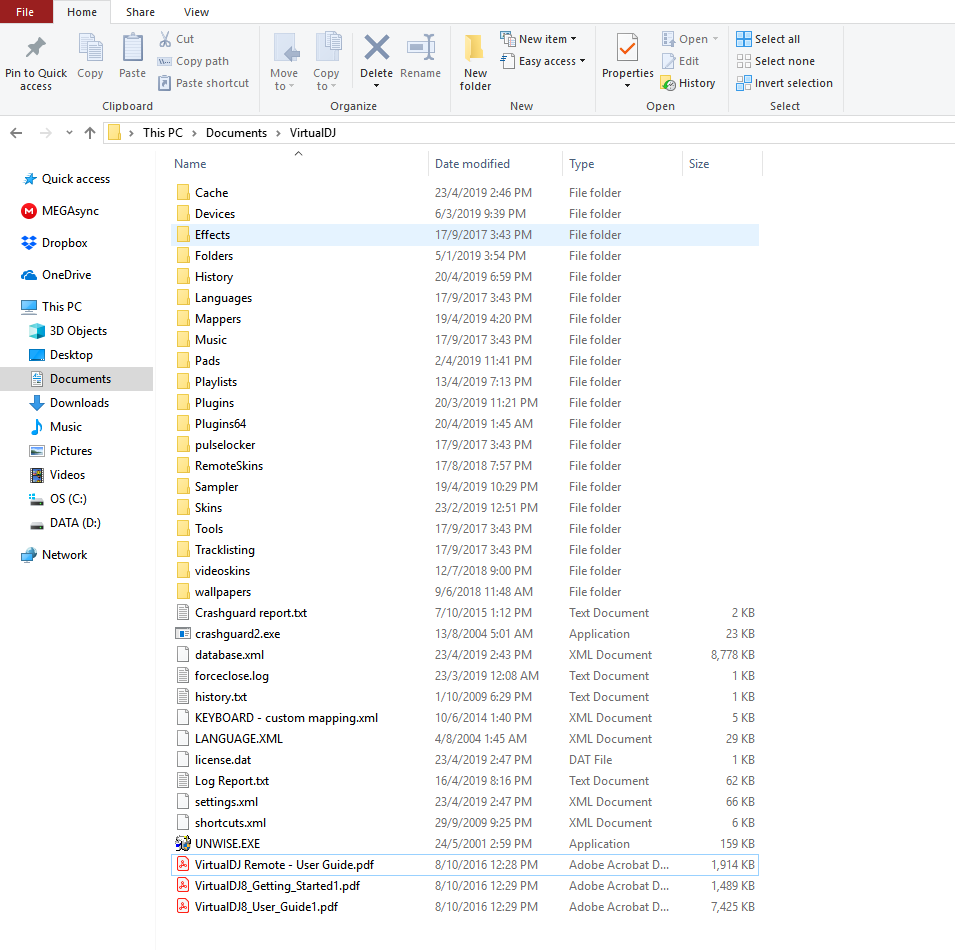Screen dimensions: 955x950
Task: Open the New item dropdown
Action: tap(539, 39)
